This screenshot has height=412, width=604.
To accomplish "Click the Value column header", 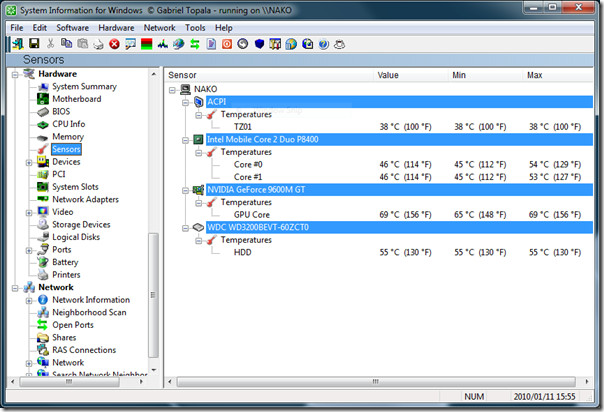I will (411, 75).
